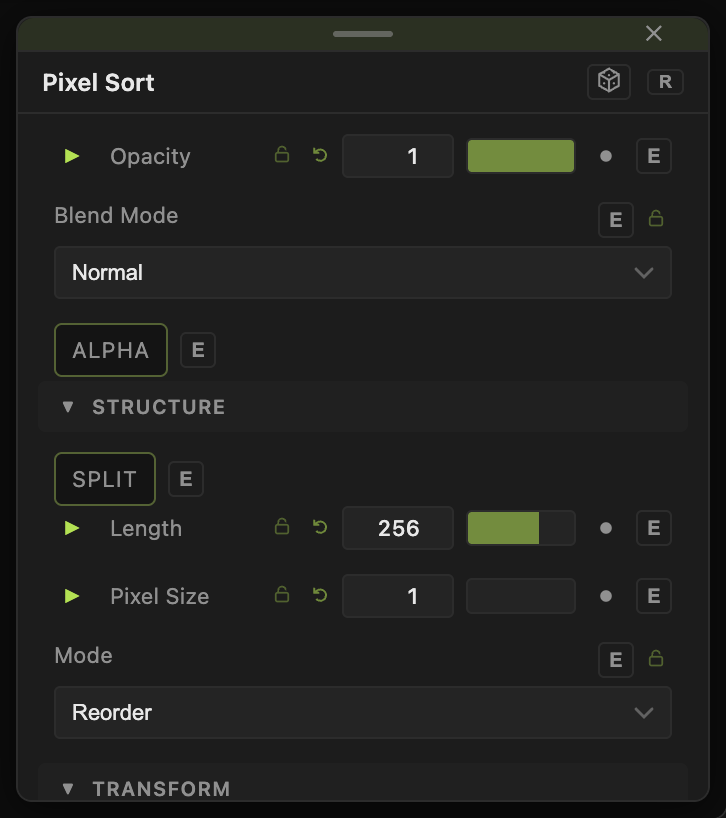The height and width of the screenshot is (818, 726).
Task: Click Length parameter lock icon
Action: pyautogui.click(x=282, y=527)
